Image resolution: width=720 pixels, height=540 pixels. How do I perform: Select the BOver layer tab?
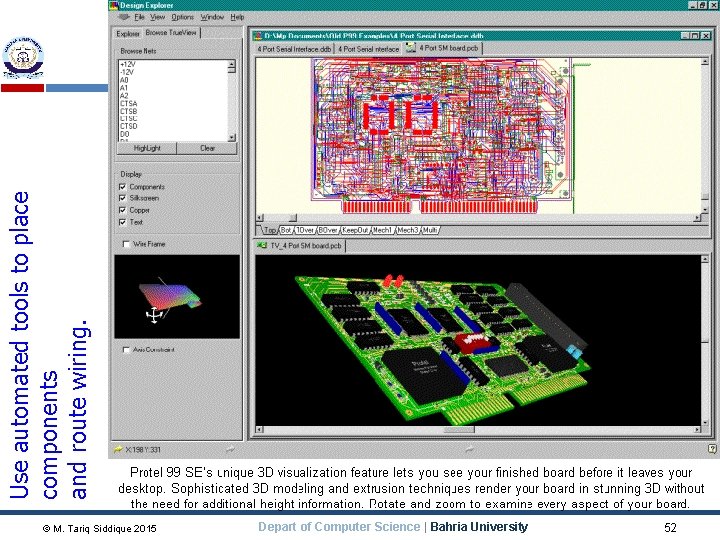tap(327, 230)
